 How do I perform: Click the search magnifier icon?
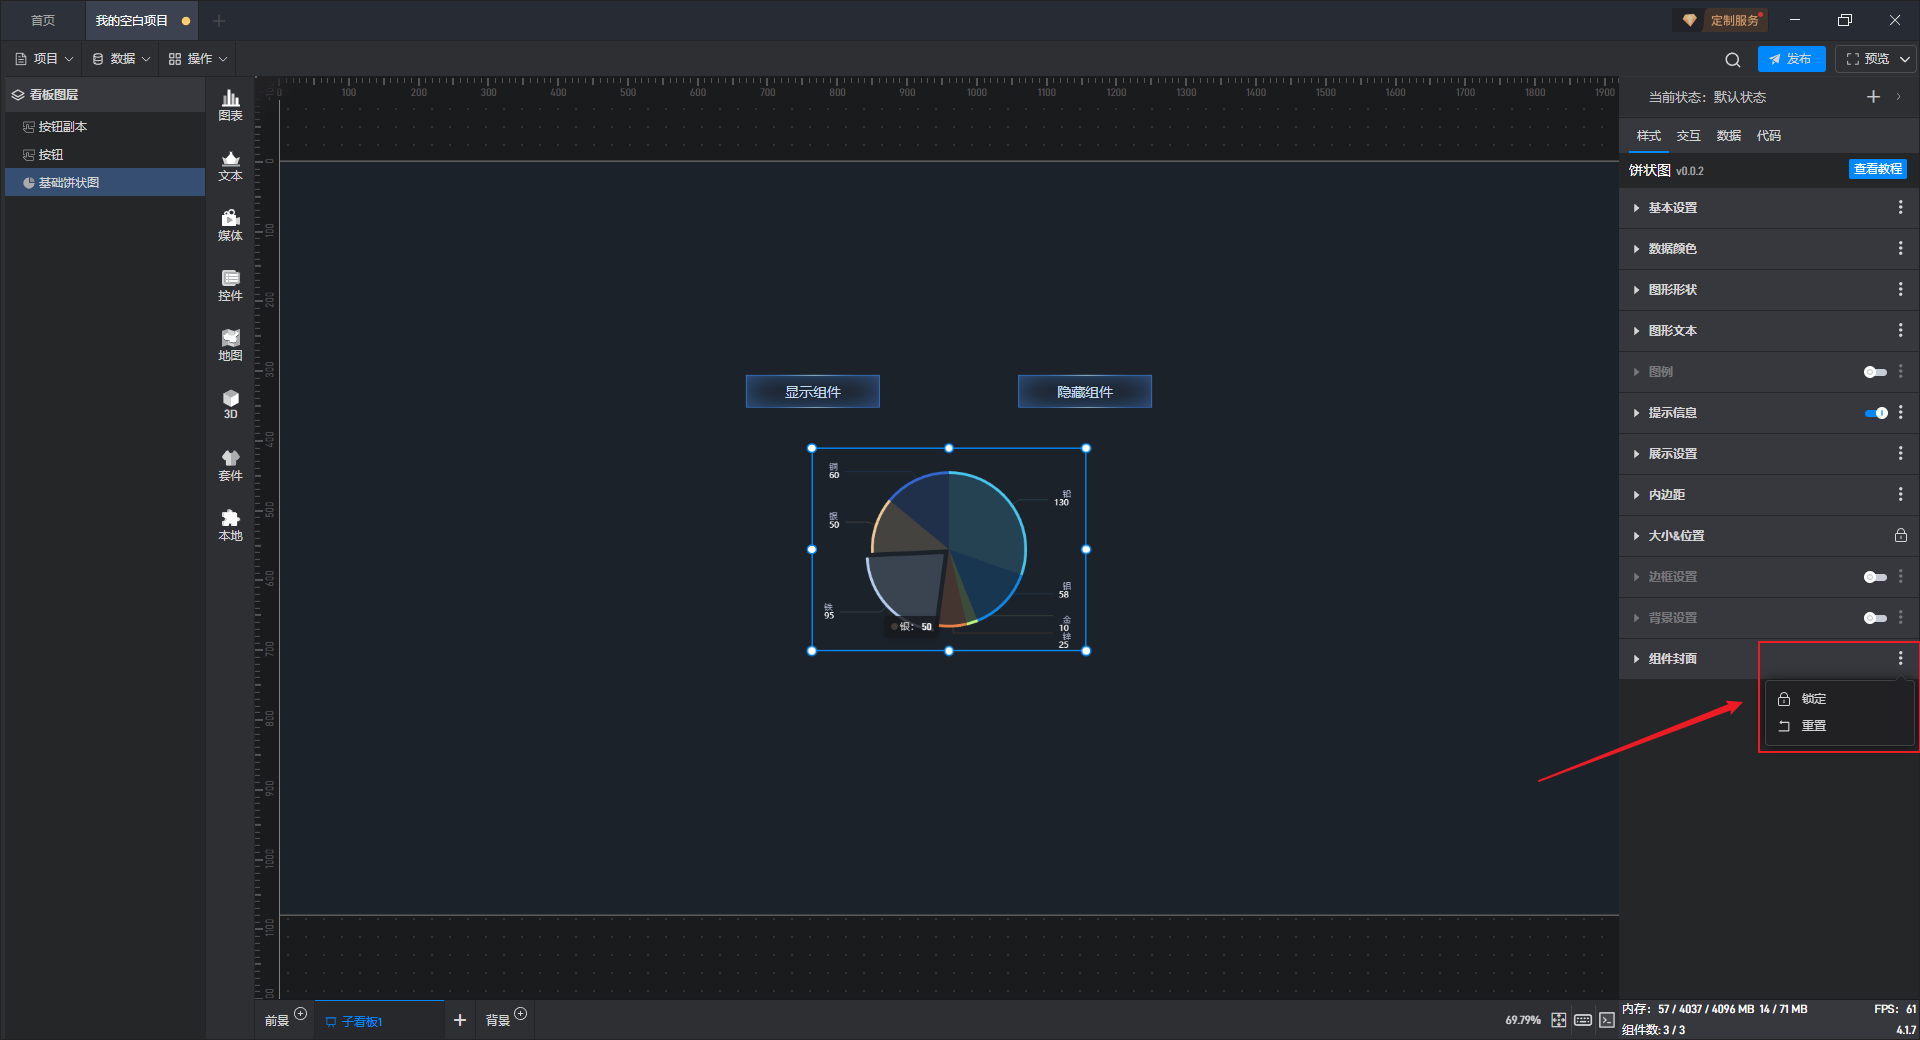(x=1732, y=59)
